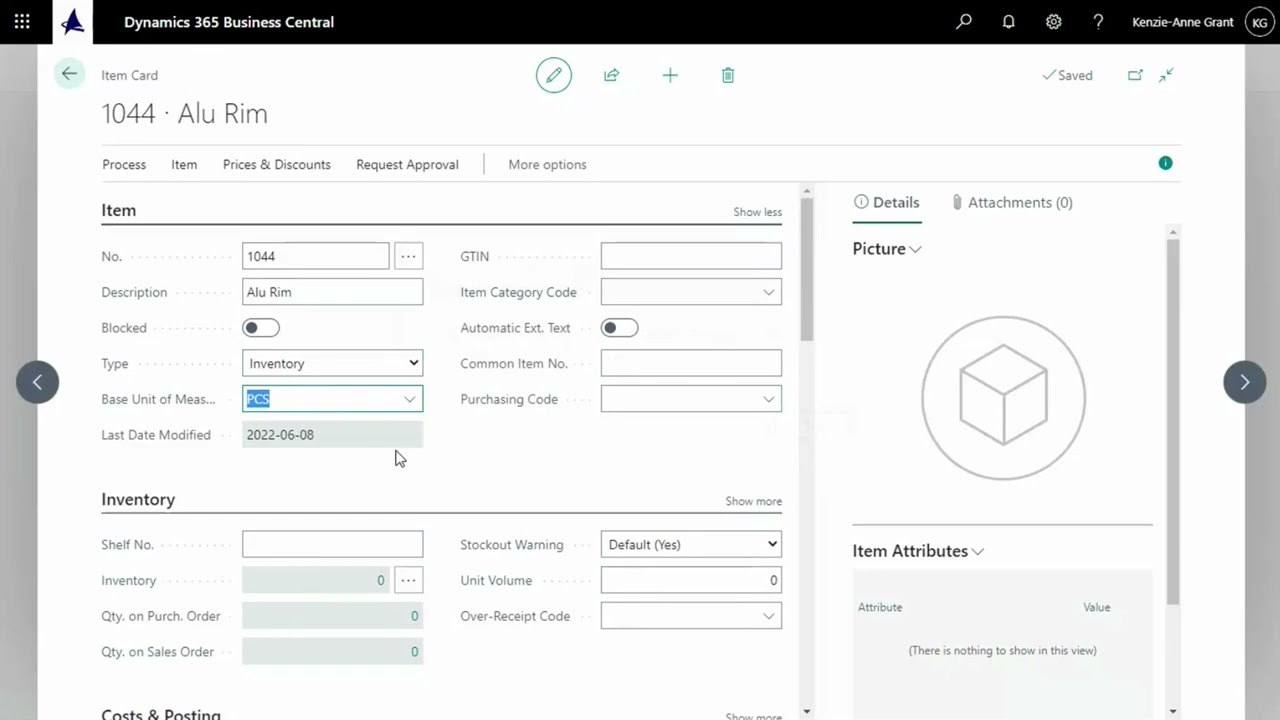
Task: Click the green information indicator icon
Action: click(1165, 163)
